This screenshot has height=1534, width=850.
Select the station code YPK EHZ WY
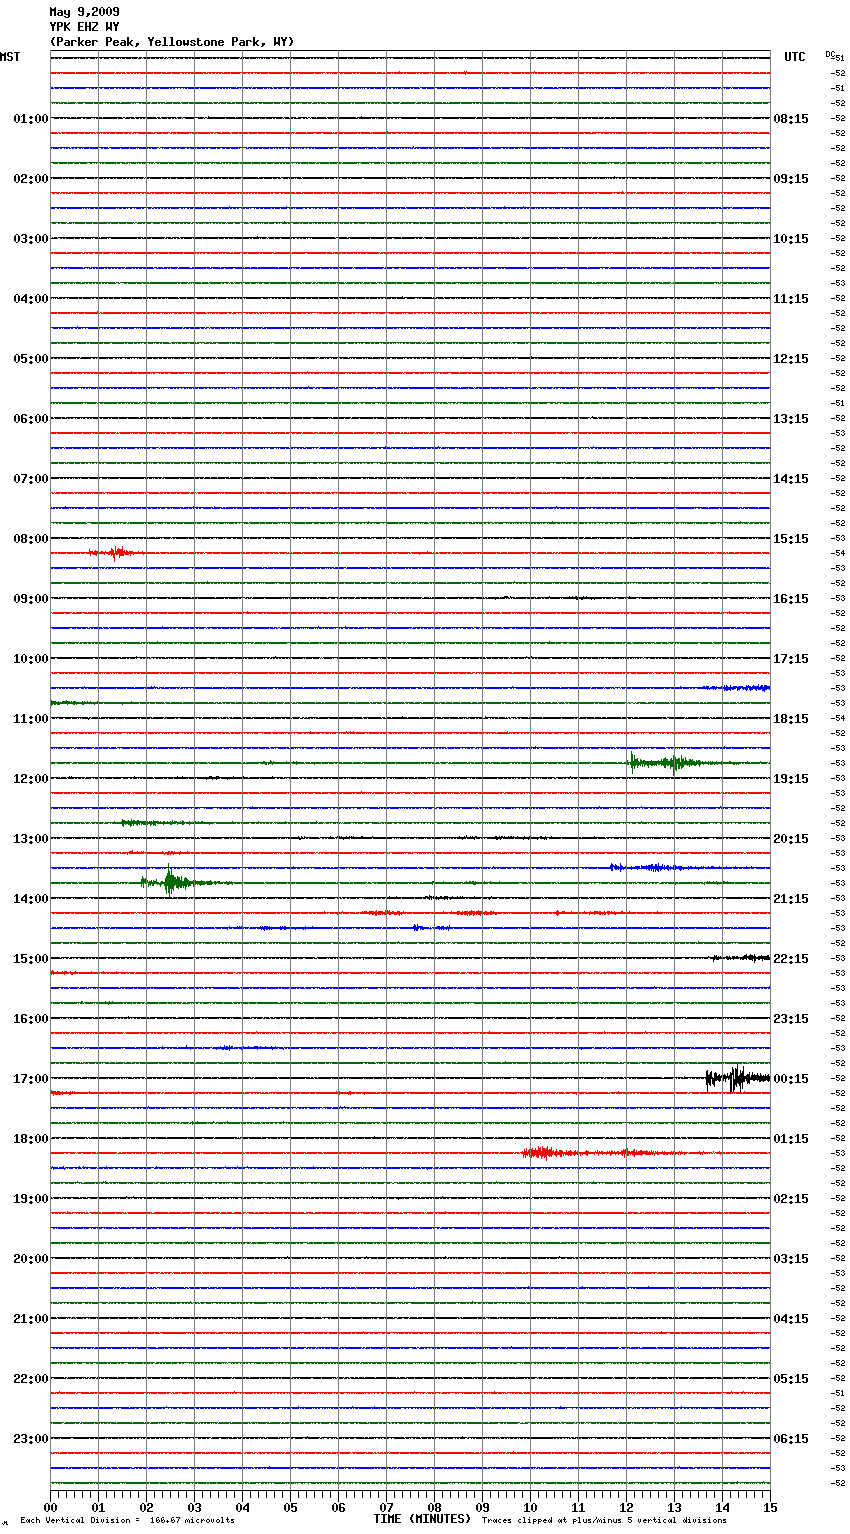point(85,27)
